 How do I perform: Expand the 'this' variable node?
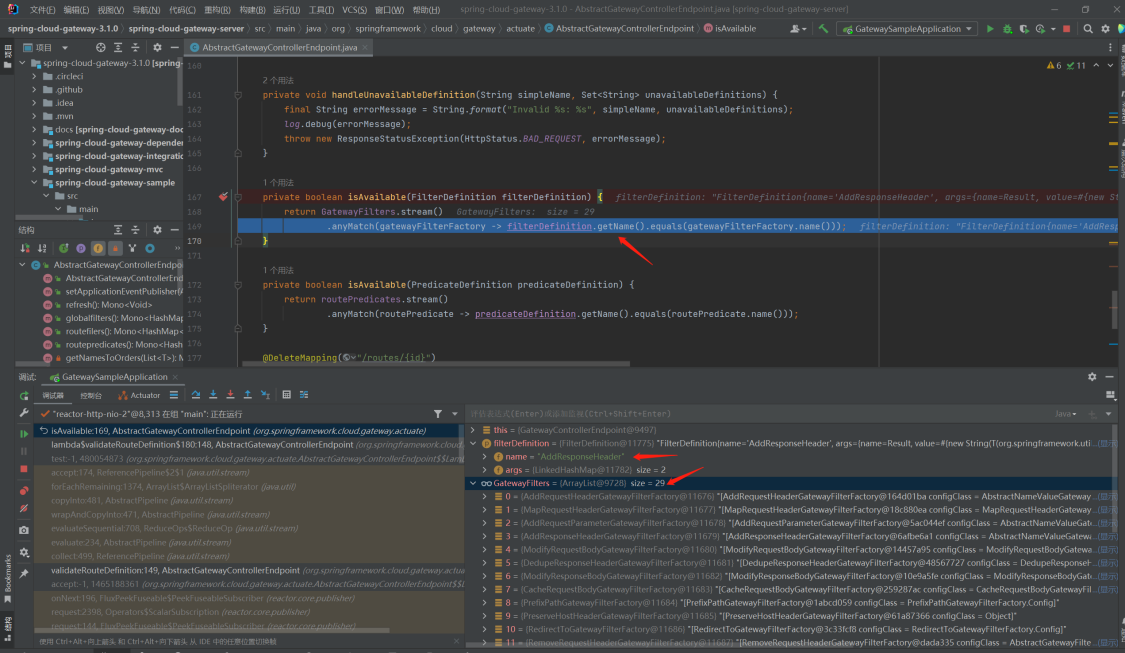[473, 430]
